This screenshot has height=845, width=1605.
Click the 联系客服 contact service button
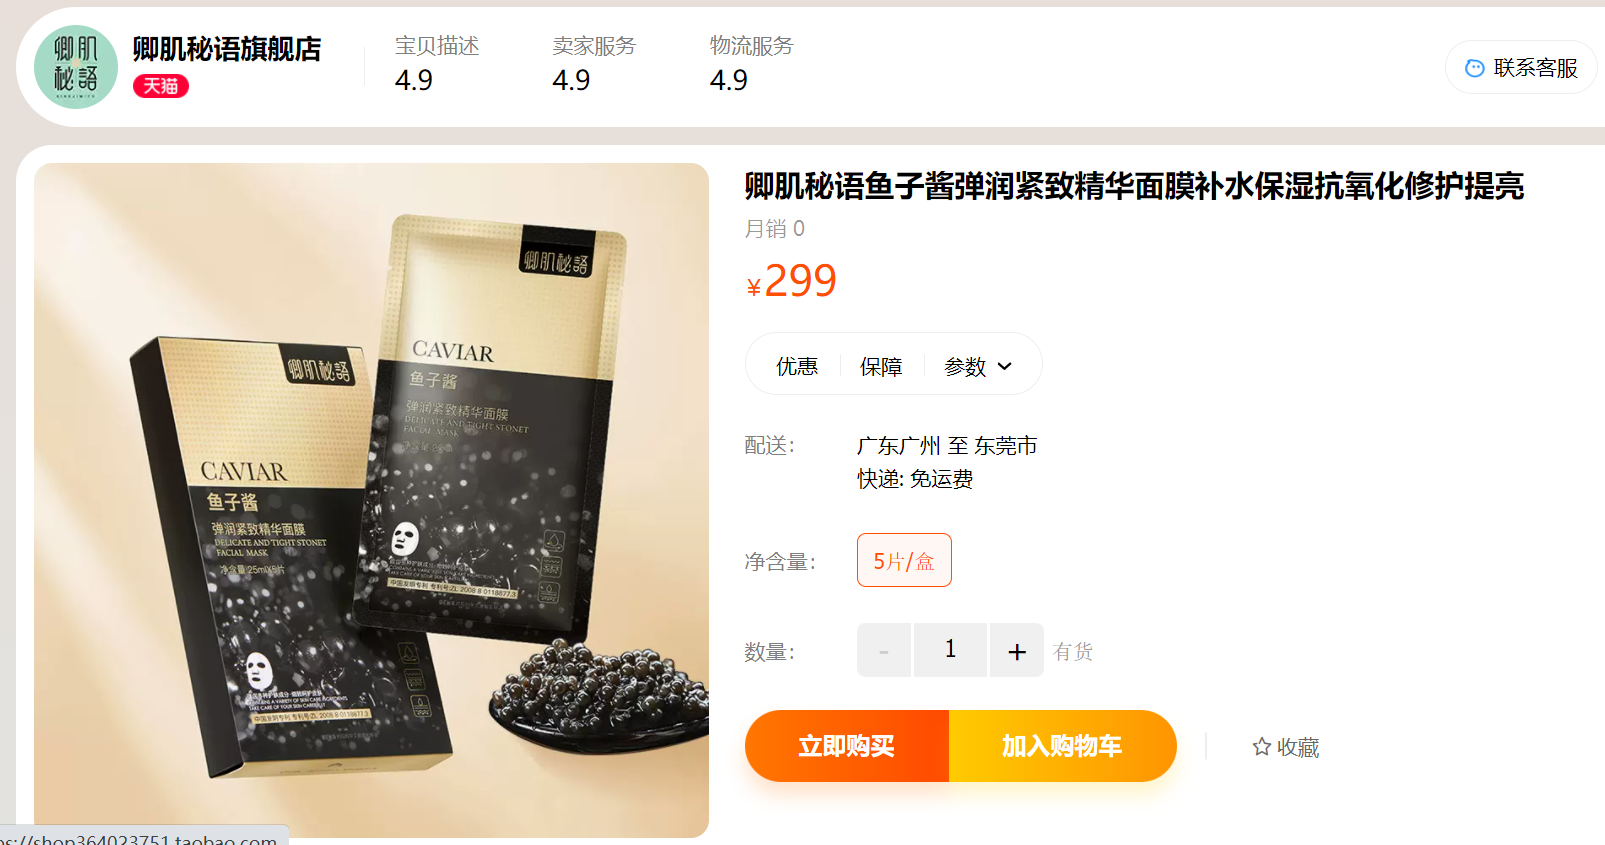1521,67
